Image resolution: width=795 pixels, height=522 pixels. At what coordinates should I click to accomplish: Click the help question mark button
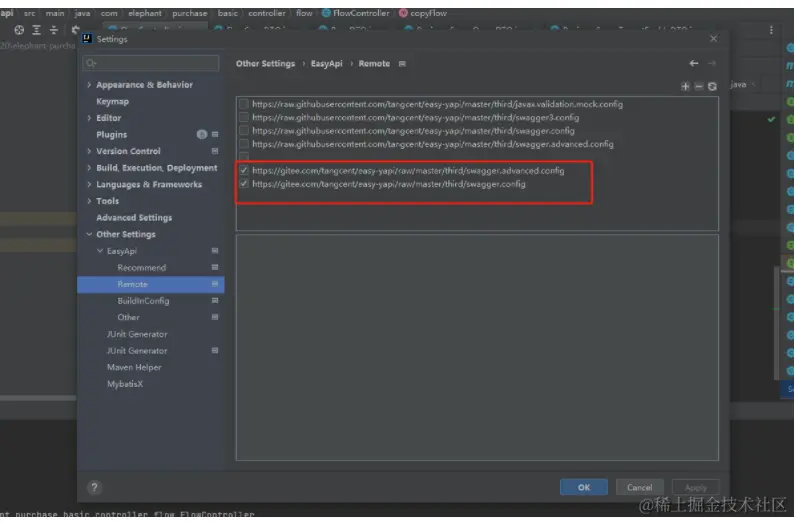[94, 488]
